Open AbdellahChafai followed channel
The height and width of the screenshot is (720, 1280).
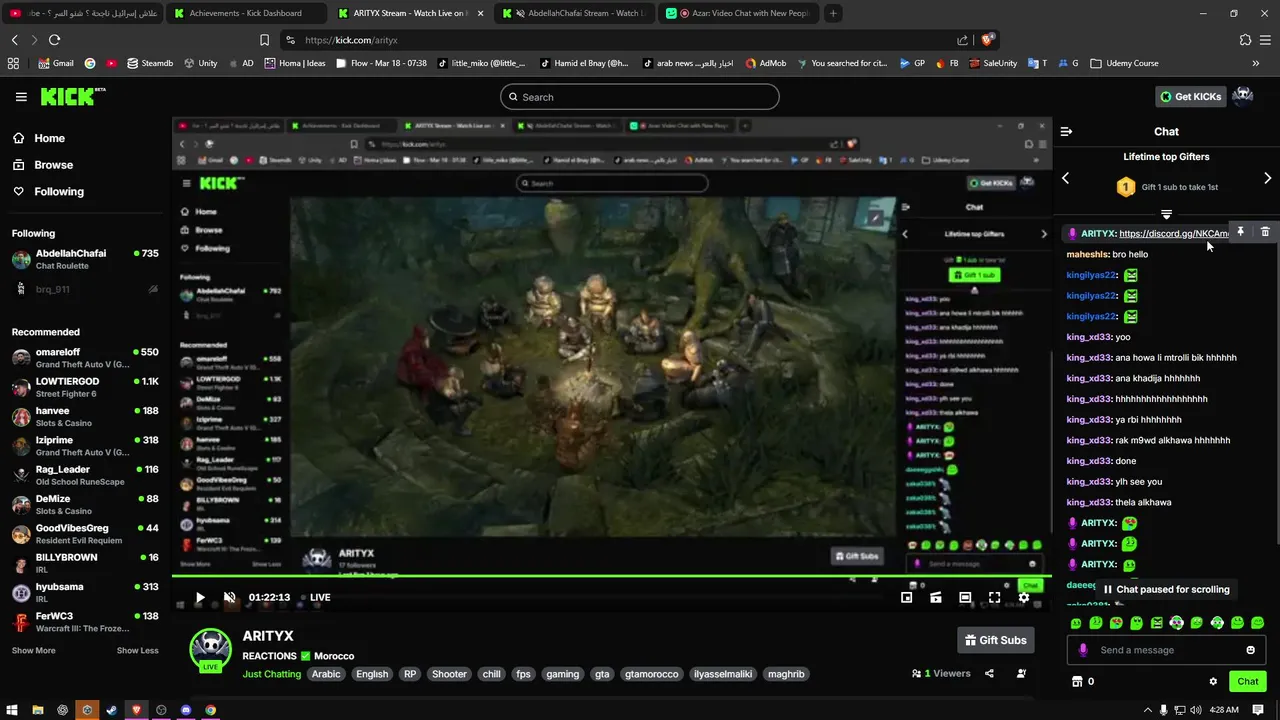[x=85, y=260]
